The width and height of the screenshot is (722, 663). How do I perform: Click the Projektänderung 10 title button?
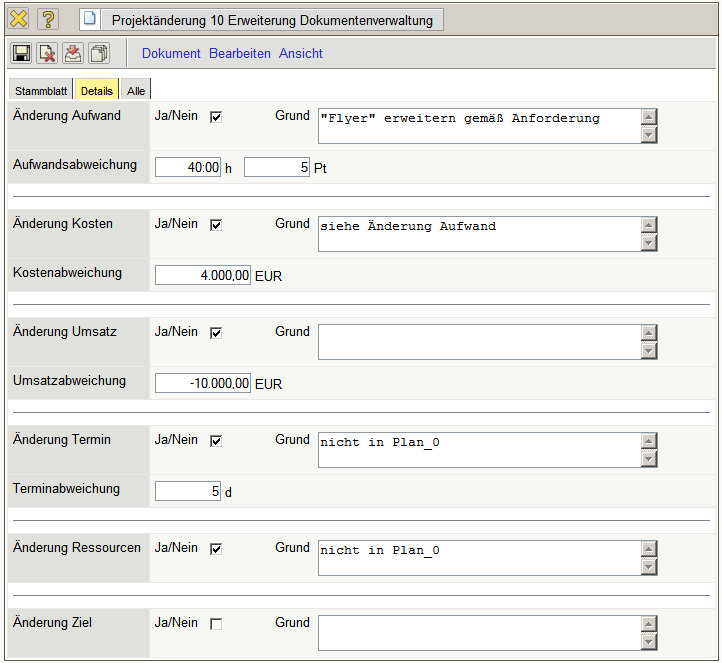point(272,20)
